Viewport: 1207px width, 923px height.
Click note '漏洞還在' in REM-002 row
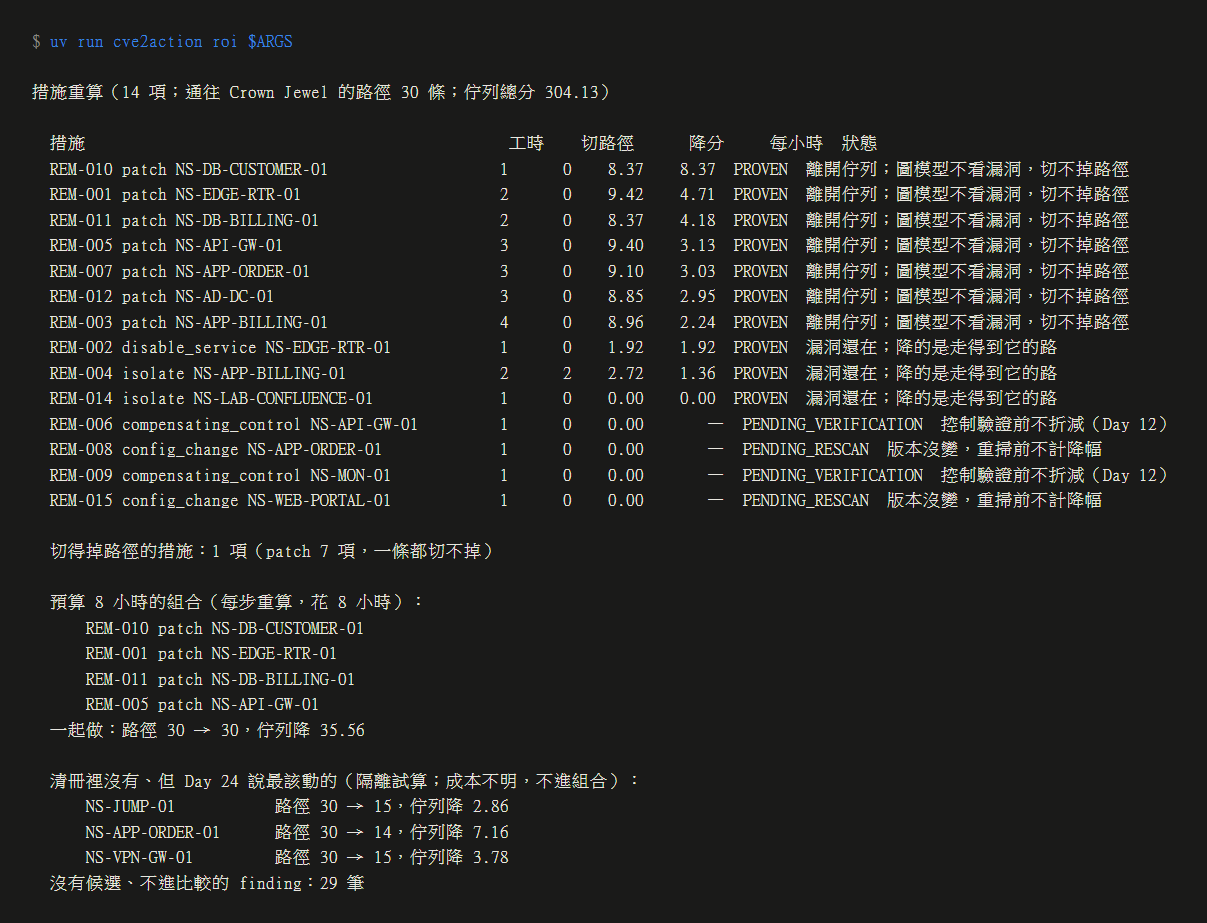(841, 348)
